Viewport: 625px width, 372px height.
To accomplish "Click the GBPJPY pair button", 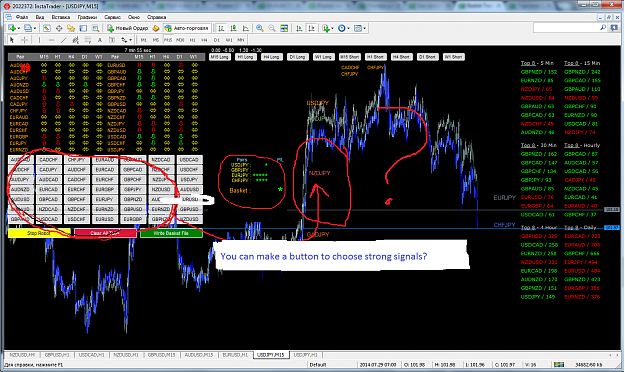I will pos(133,189).
